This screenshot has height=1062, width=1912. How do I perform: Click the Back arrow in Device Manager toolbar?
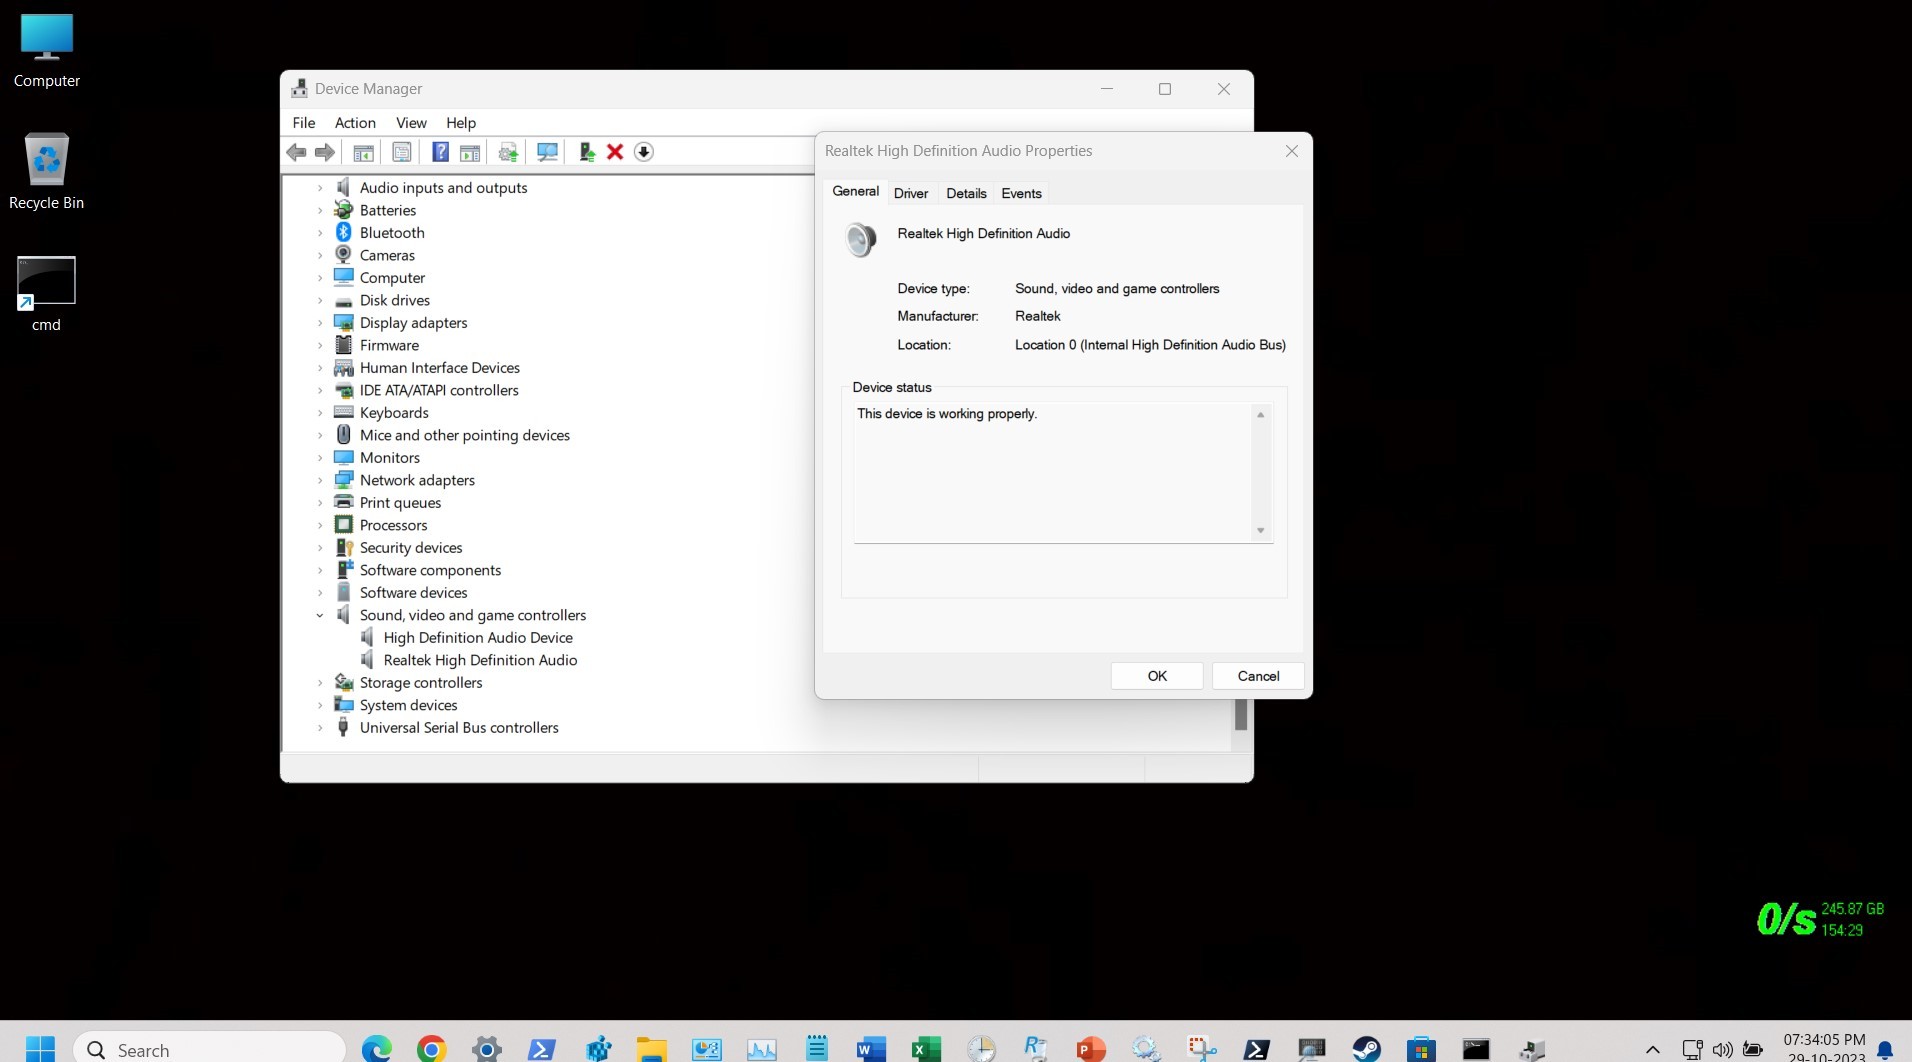click(x=296, y=152)
